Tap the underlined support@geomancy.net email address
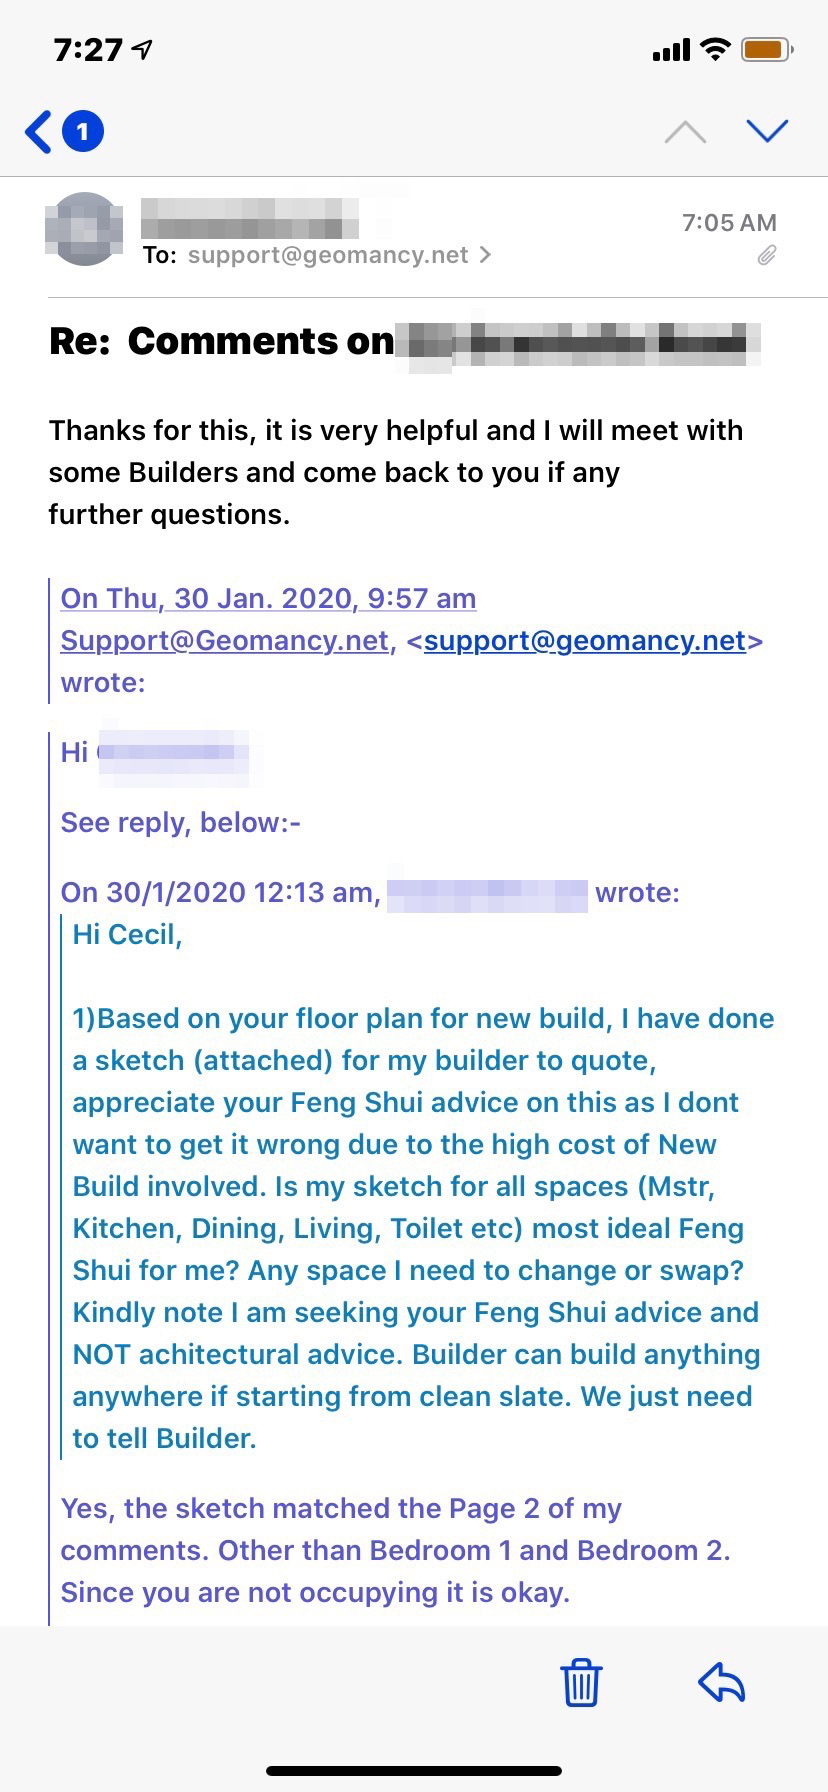The width and height of the screenshot is (828, 1792). [x=585, y=640]
